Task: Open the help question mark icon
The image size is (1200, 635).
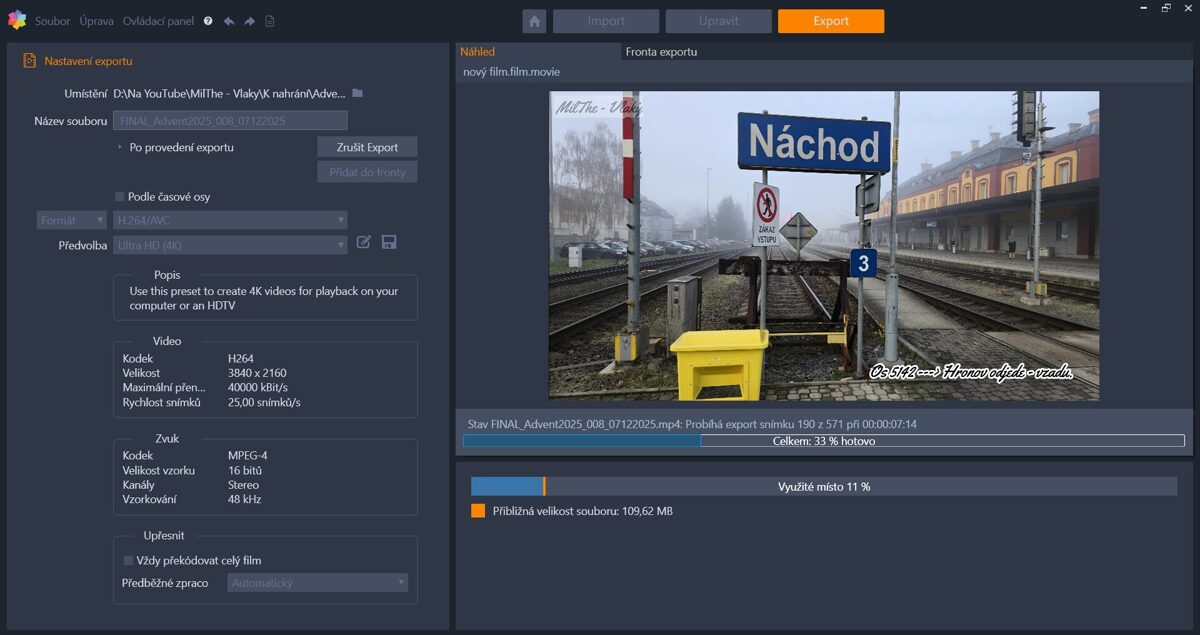Action: pos(208,21)
